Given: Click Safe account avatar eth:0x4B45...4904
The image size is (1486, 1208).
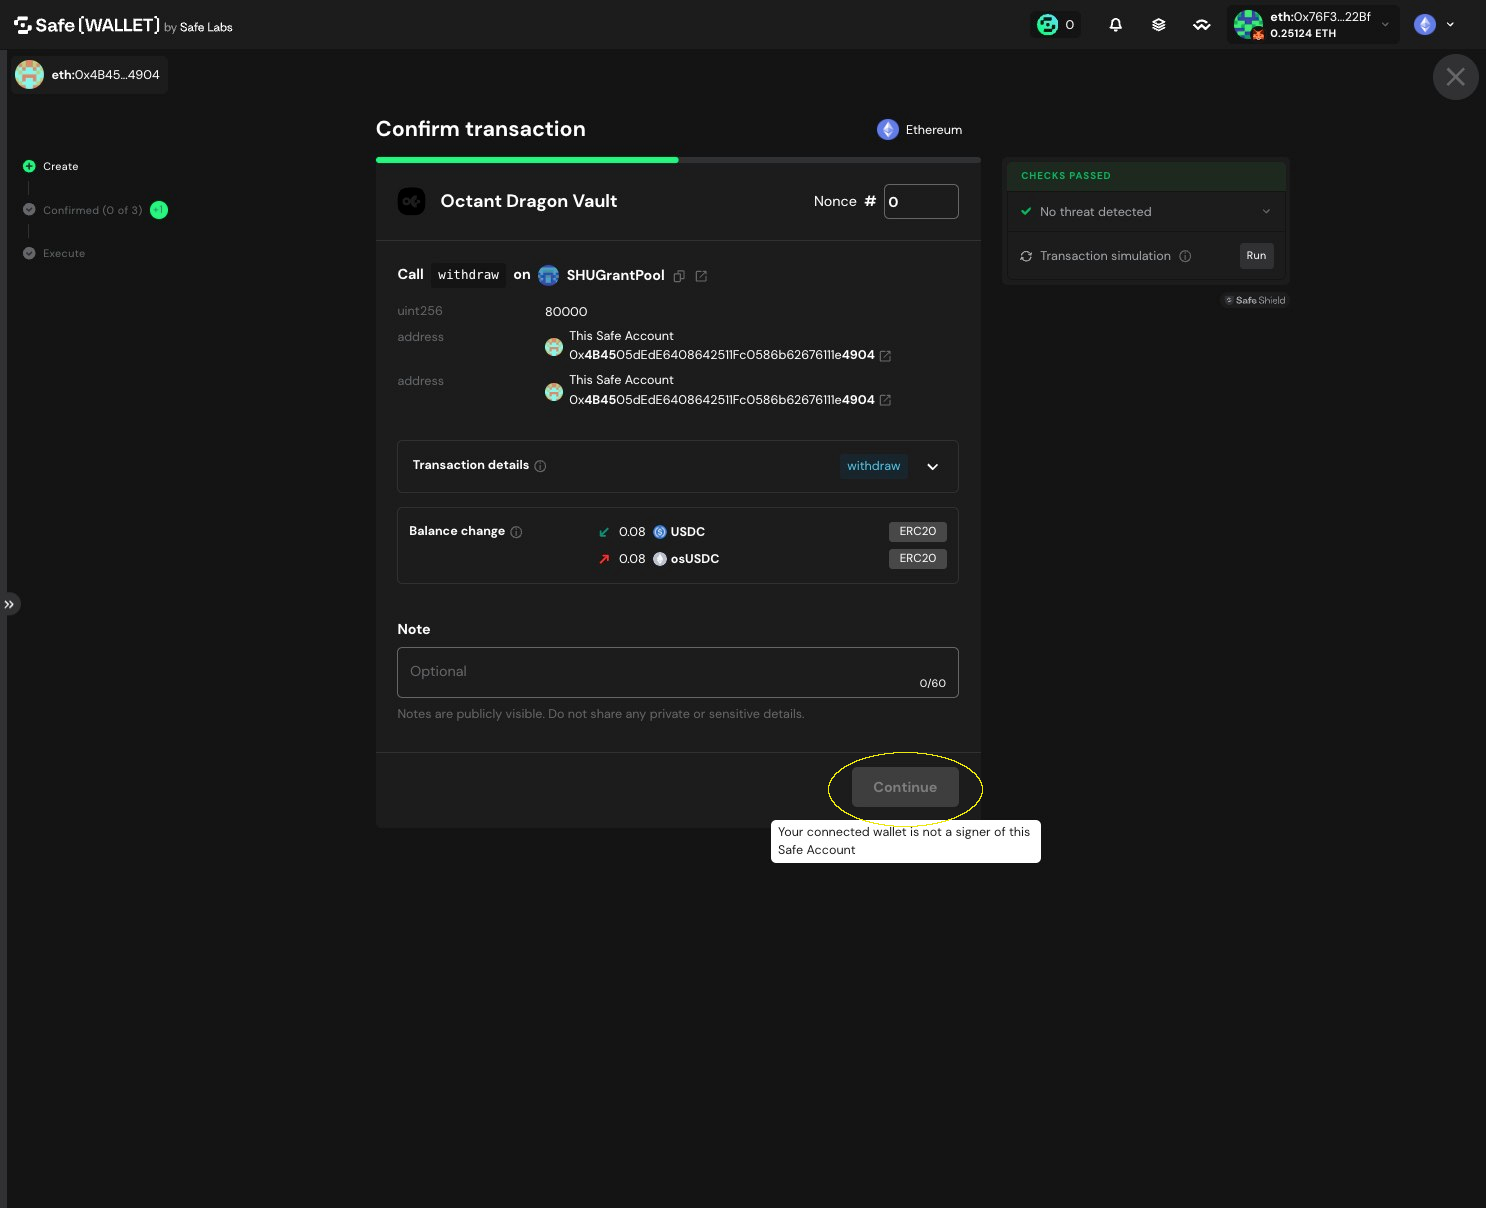Looking at the screenshot, I should tap(30, 74).
